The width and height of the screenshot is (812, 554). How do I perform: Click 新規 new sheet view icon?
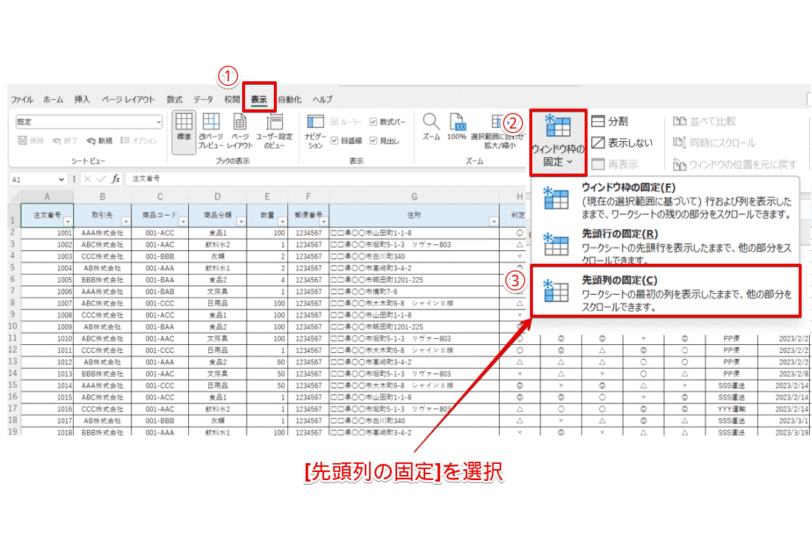tap(99, 140)
